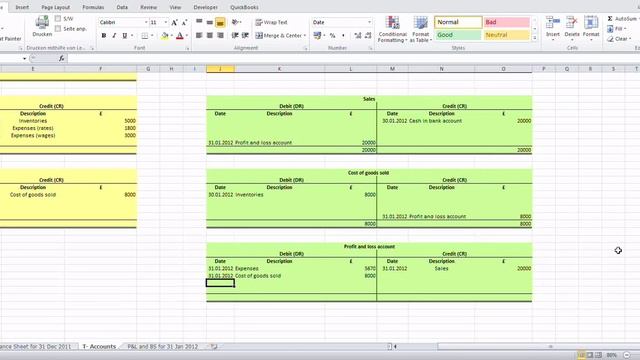The height and width of the screenshot is (360, 640).
Task: Click the insert new worksheet tab icon
Action: click(x=214, y=347)
